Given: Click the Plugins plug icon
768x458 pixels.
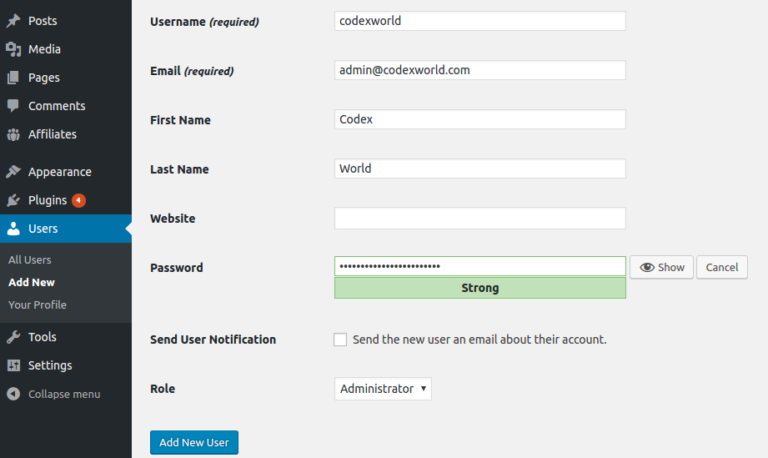Looking at the screenshot, I should 13,200.
